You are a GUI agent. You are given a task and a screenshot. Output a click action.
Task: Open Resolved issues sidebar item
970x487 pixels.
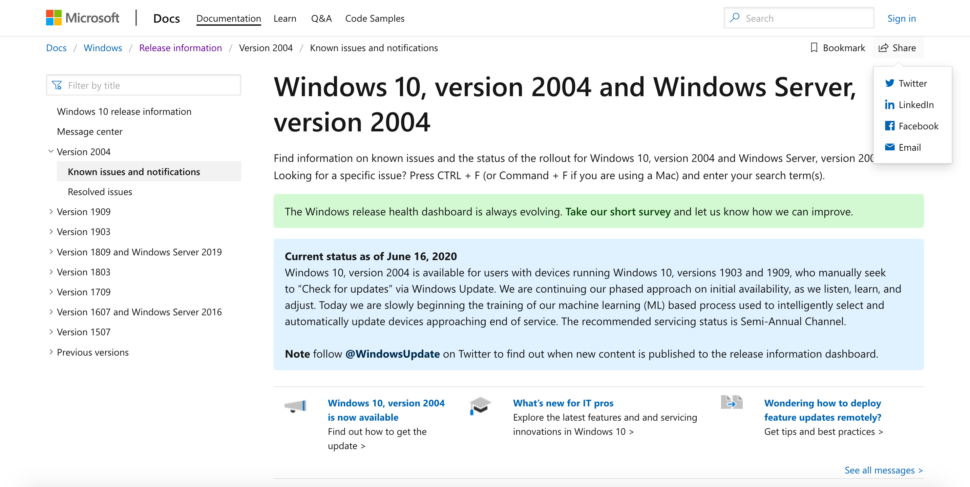click(x=100, y=192)
